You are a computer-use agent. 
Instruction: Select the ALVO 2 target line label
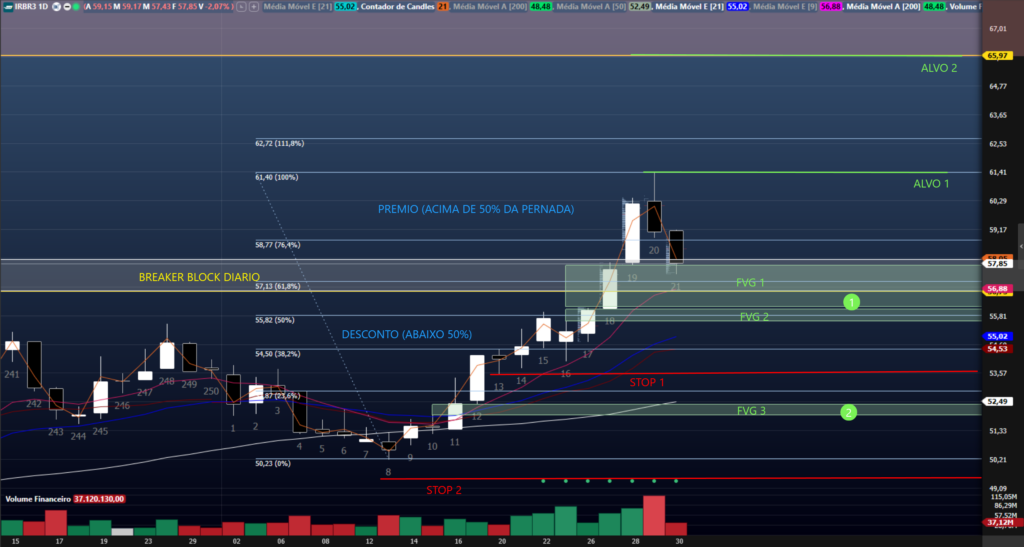click(938, 68)
